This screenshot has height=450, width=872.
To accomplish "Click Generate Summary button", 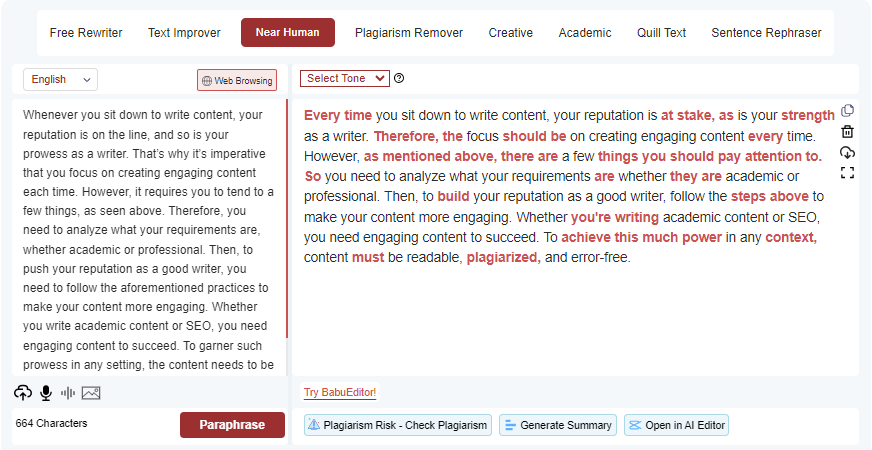I will [558, 425].
